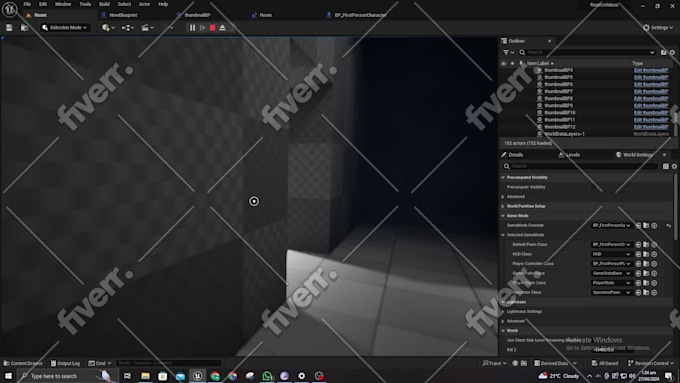Switch to BP_FirstPersonCharacter tab
The image size is (680, 383).
360,15
